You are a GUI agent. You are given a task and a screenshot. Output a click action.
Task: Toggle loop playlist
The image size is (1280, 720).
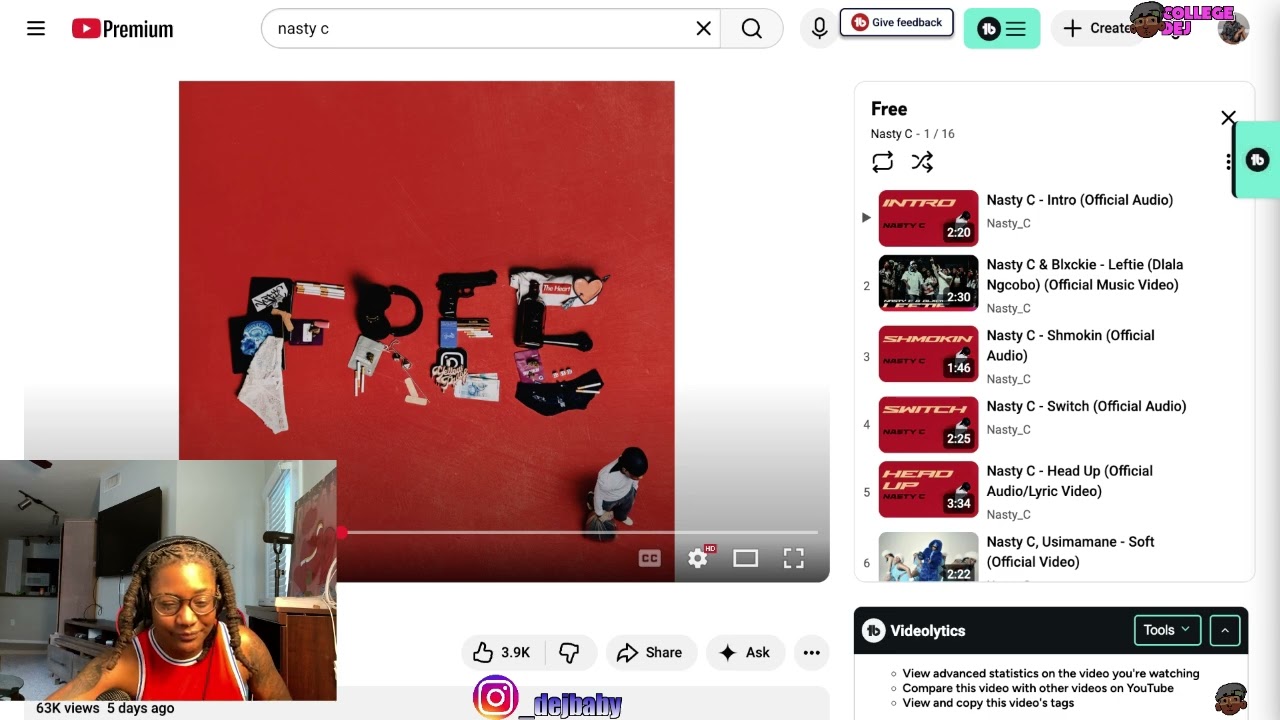[x=882, y=162]
